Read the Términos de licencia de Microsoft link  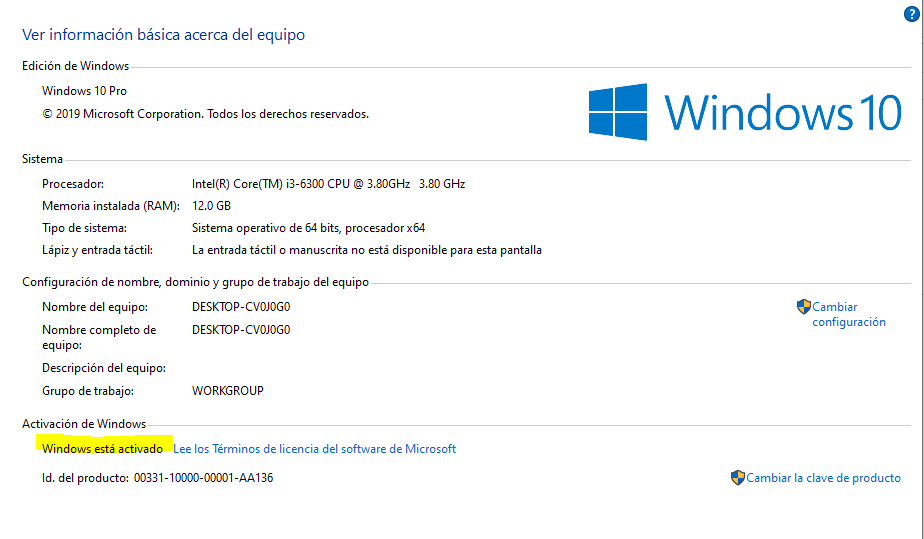(314, 449)
